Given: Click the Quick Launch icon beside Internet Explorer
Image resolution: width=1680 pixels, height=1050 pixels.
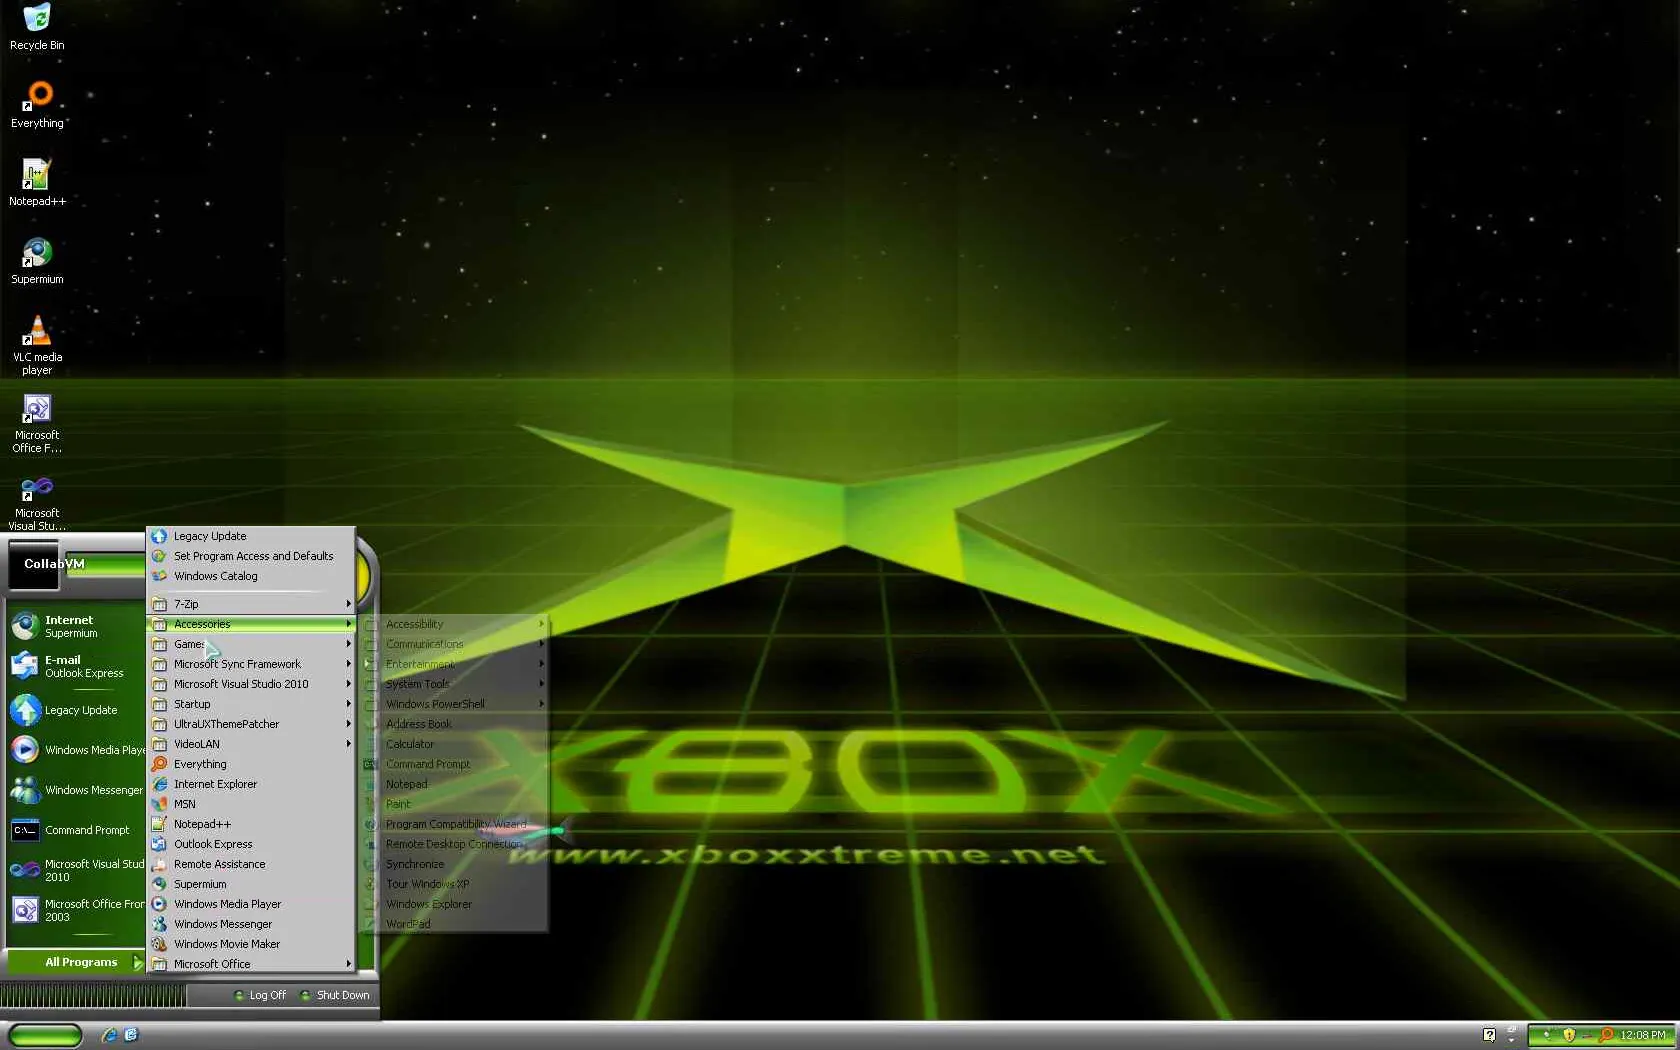Looking at the screenshot, I should tap(131, 1035).
